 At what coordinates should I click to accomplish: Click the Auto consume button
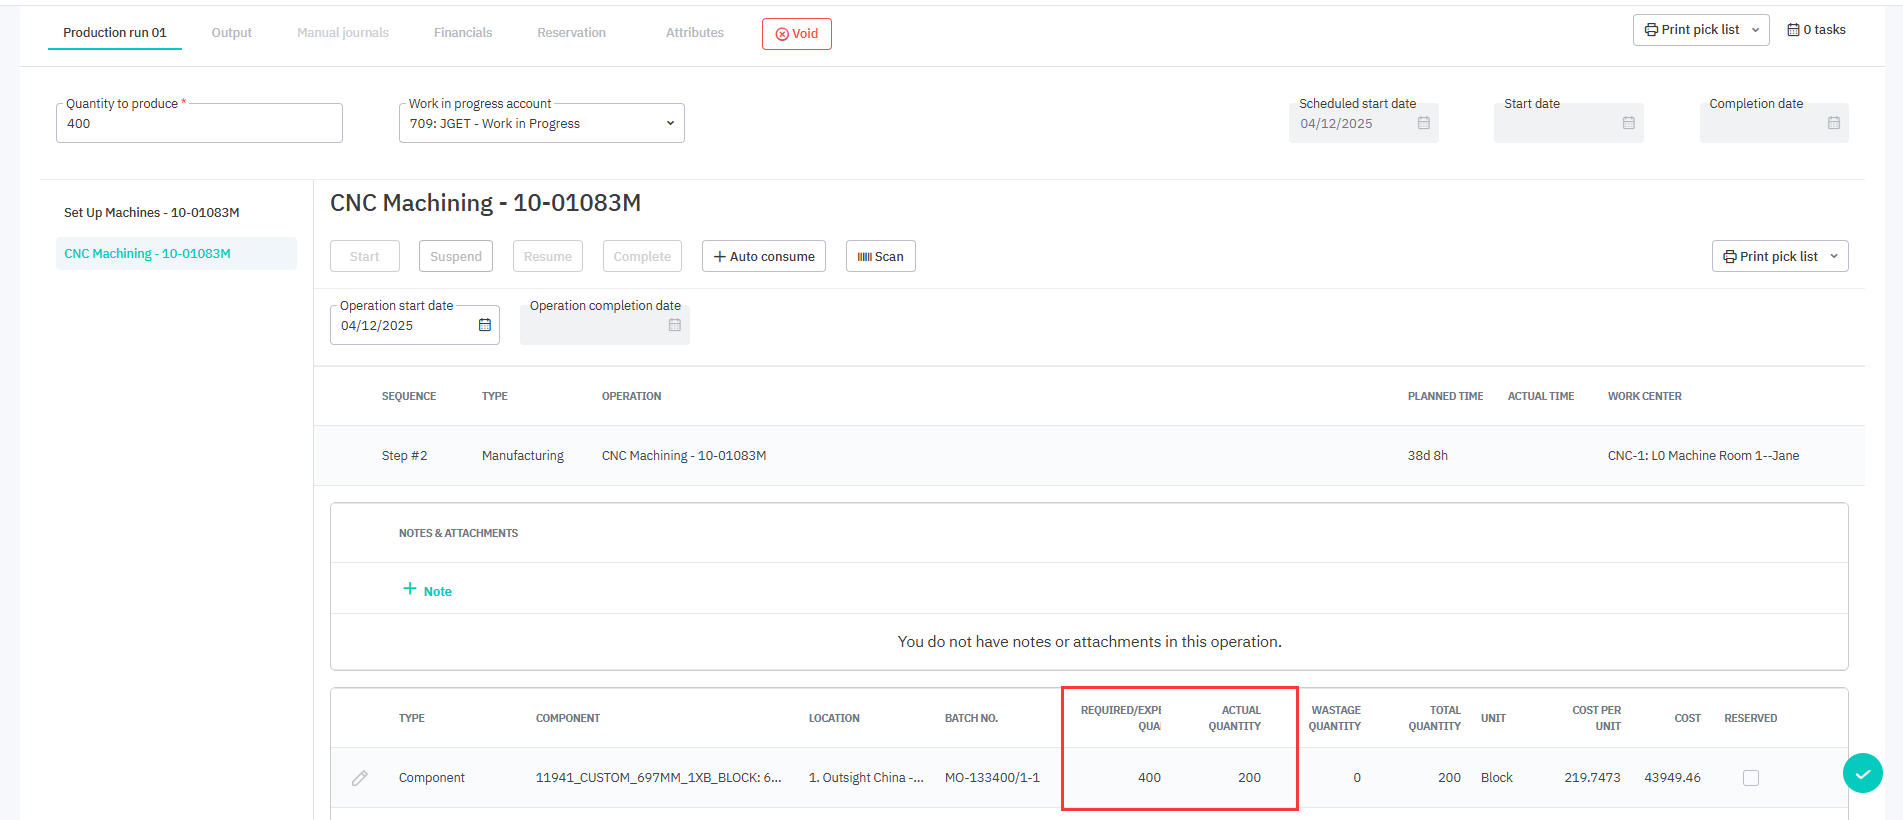tap(763, 256)
